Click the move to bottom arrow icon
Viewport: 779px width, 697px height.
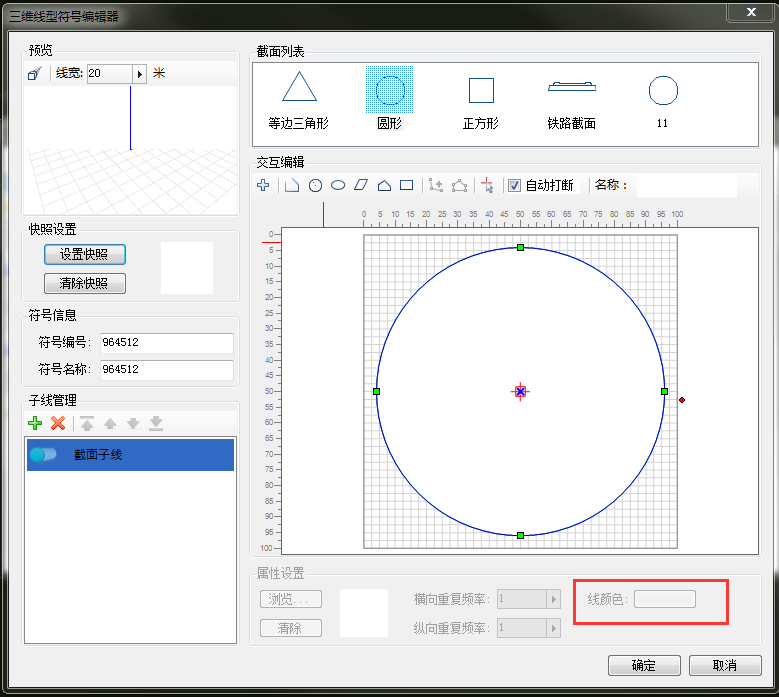click(156, 423)
